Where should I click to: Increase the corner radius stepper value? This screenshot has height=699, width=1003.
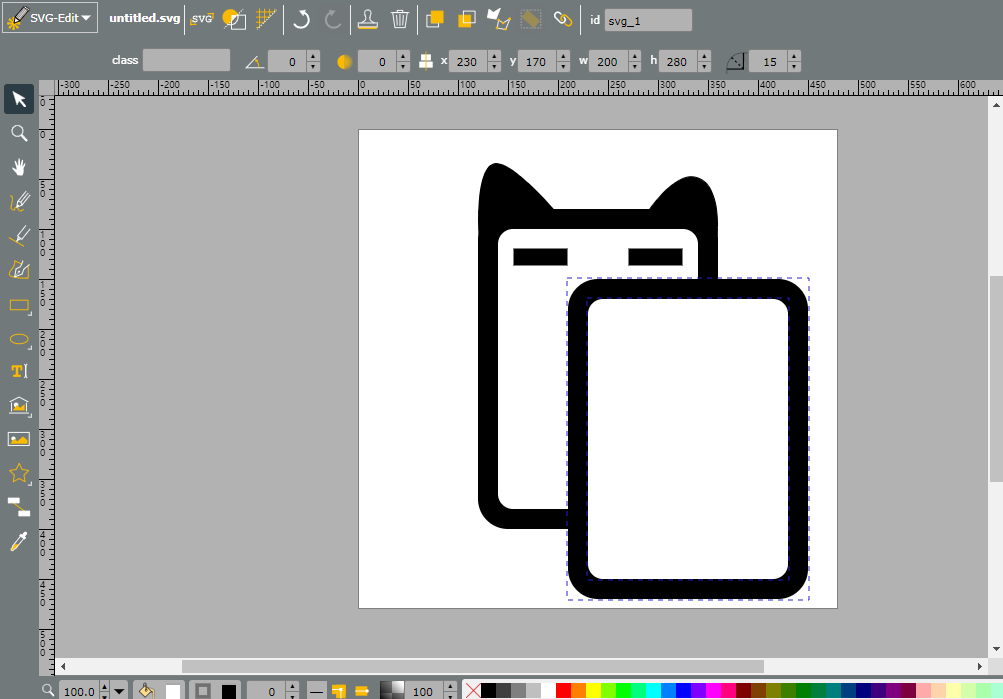pyautogui.click(x=794, y=56)
